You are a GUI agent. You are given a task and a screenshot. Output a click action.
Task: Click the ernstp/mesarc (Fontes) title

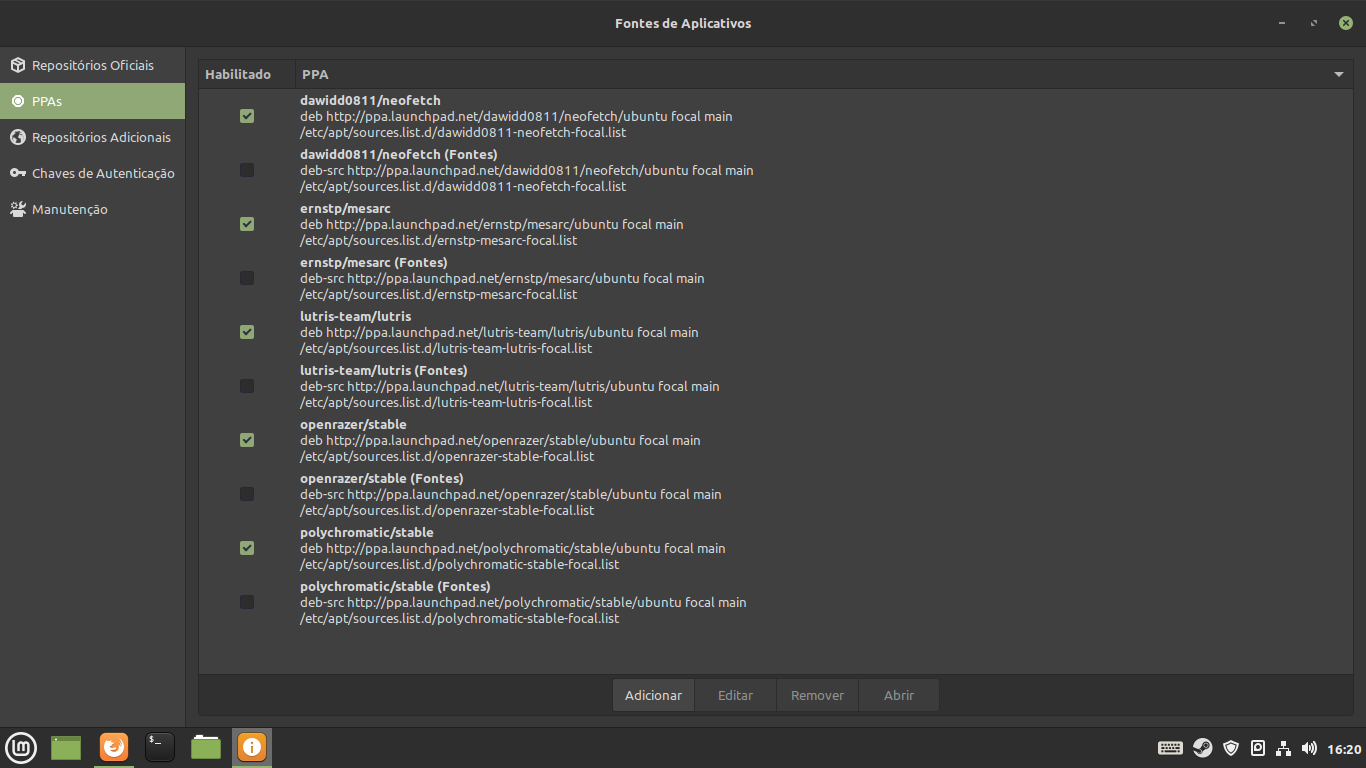[374, 262]
